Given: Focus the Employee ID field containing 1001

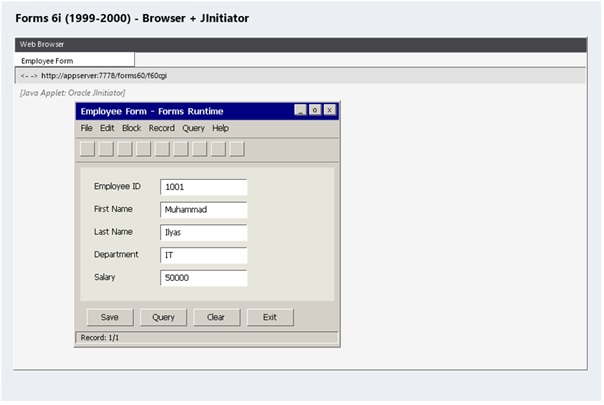Looking at the screenshot, I should 203,187.
